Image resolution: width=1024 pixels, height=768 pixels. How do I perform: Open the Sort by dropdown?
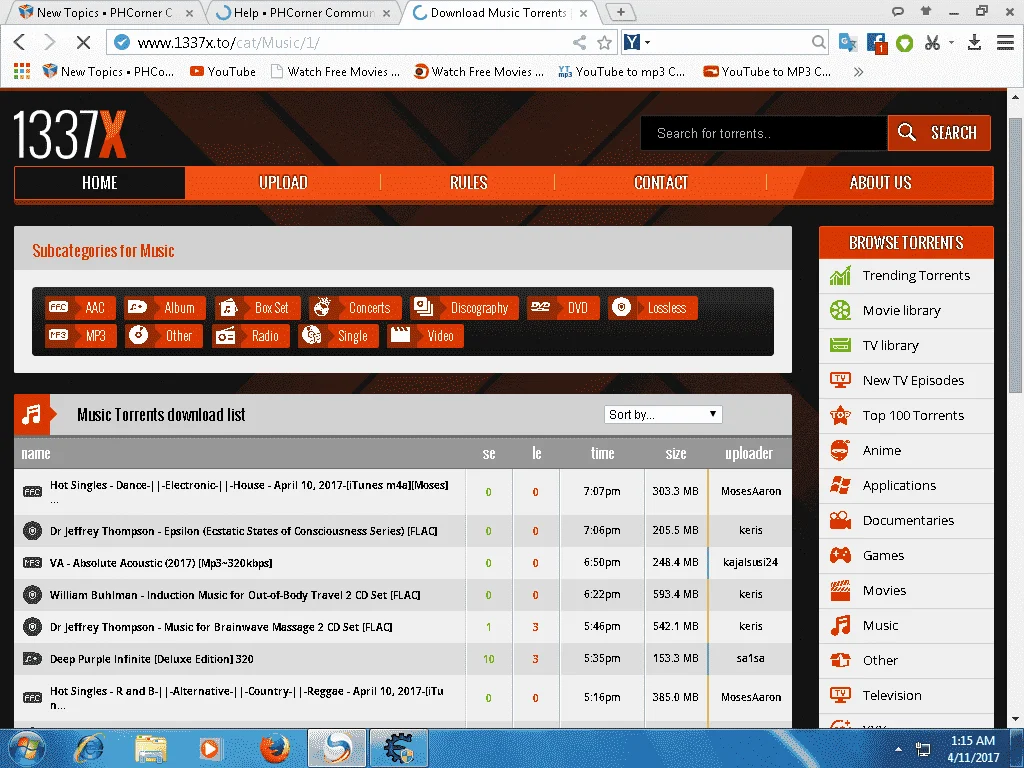pyautogui.click(x=663, y=415)
